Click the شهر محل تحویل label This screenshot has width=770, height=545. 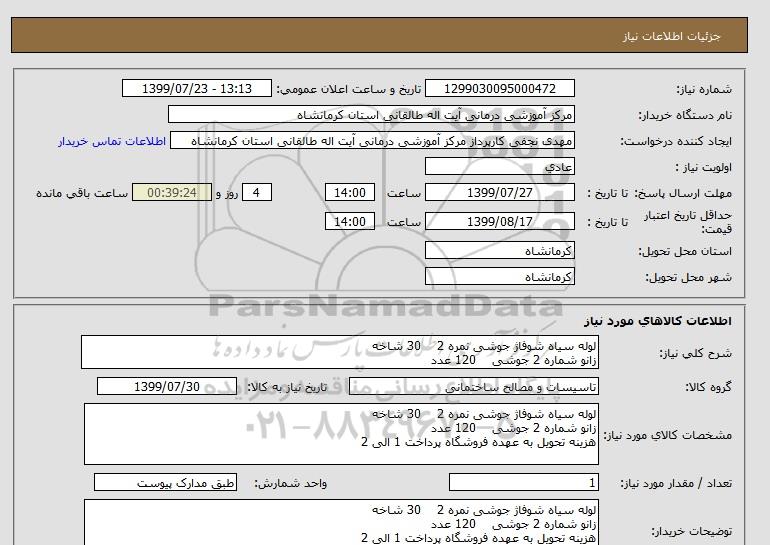tap(688, 277)
